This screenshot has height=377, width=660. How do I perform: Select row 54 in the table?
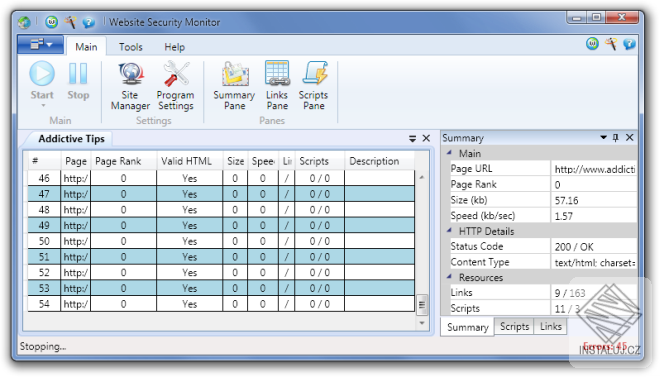point(221,304)
